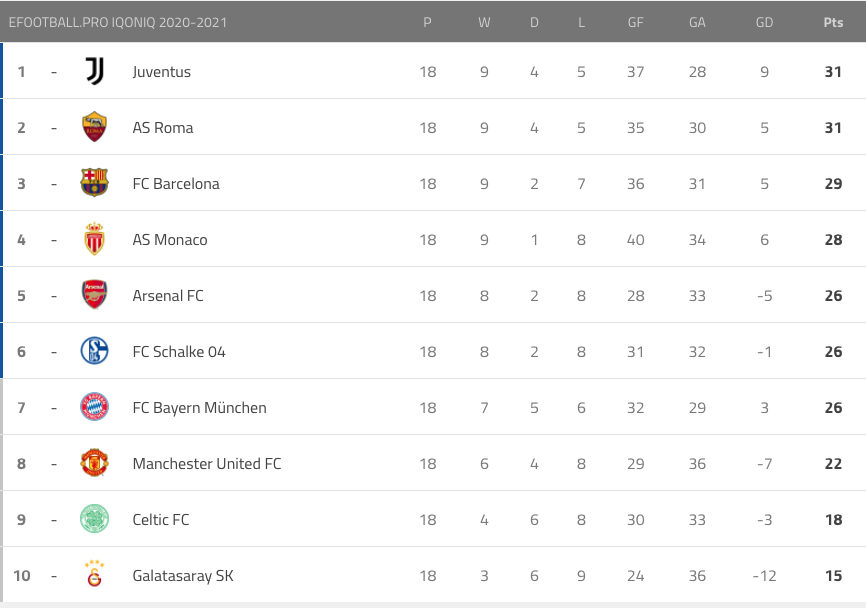Click the AS Roma crest icon
This screenshot has width=866, height=608.
(94, 127)
